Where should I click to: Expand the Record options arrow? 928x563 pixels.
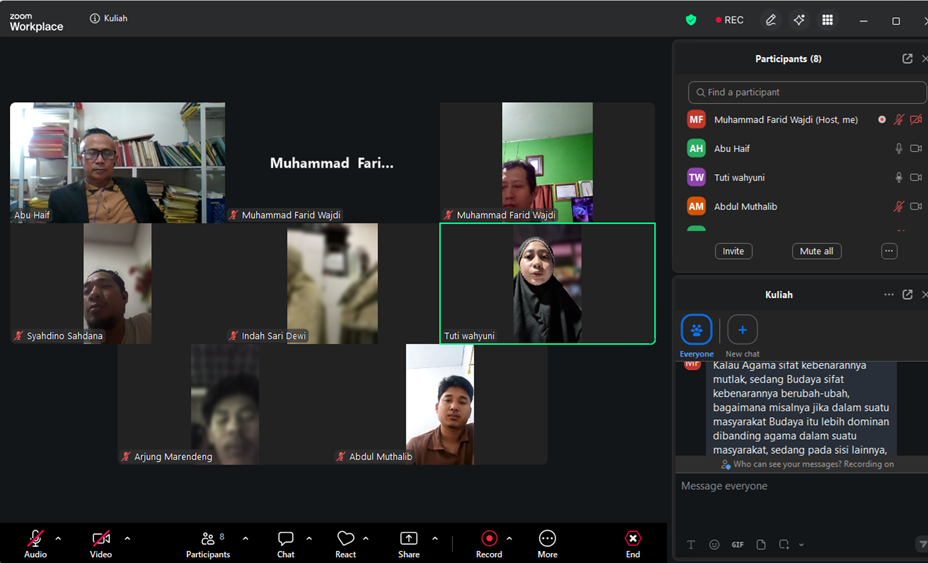pos(509,539)
